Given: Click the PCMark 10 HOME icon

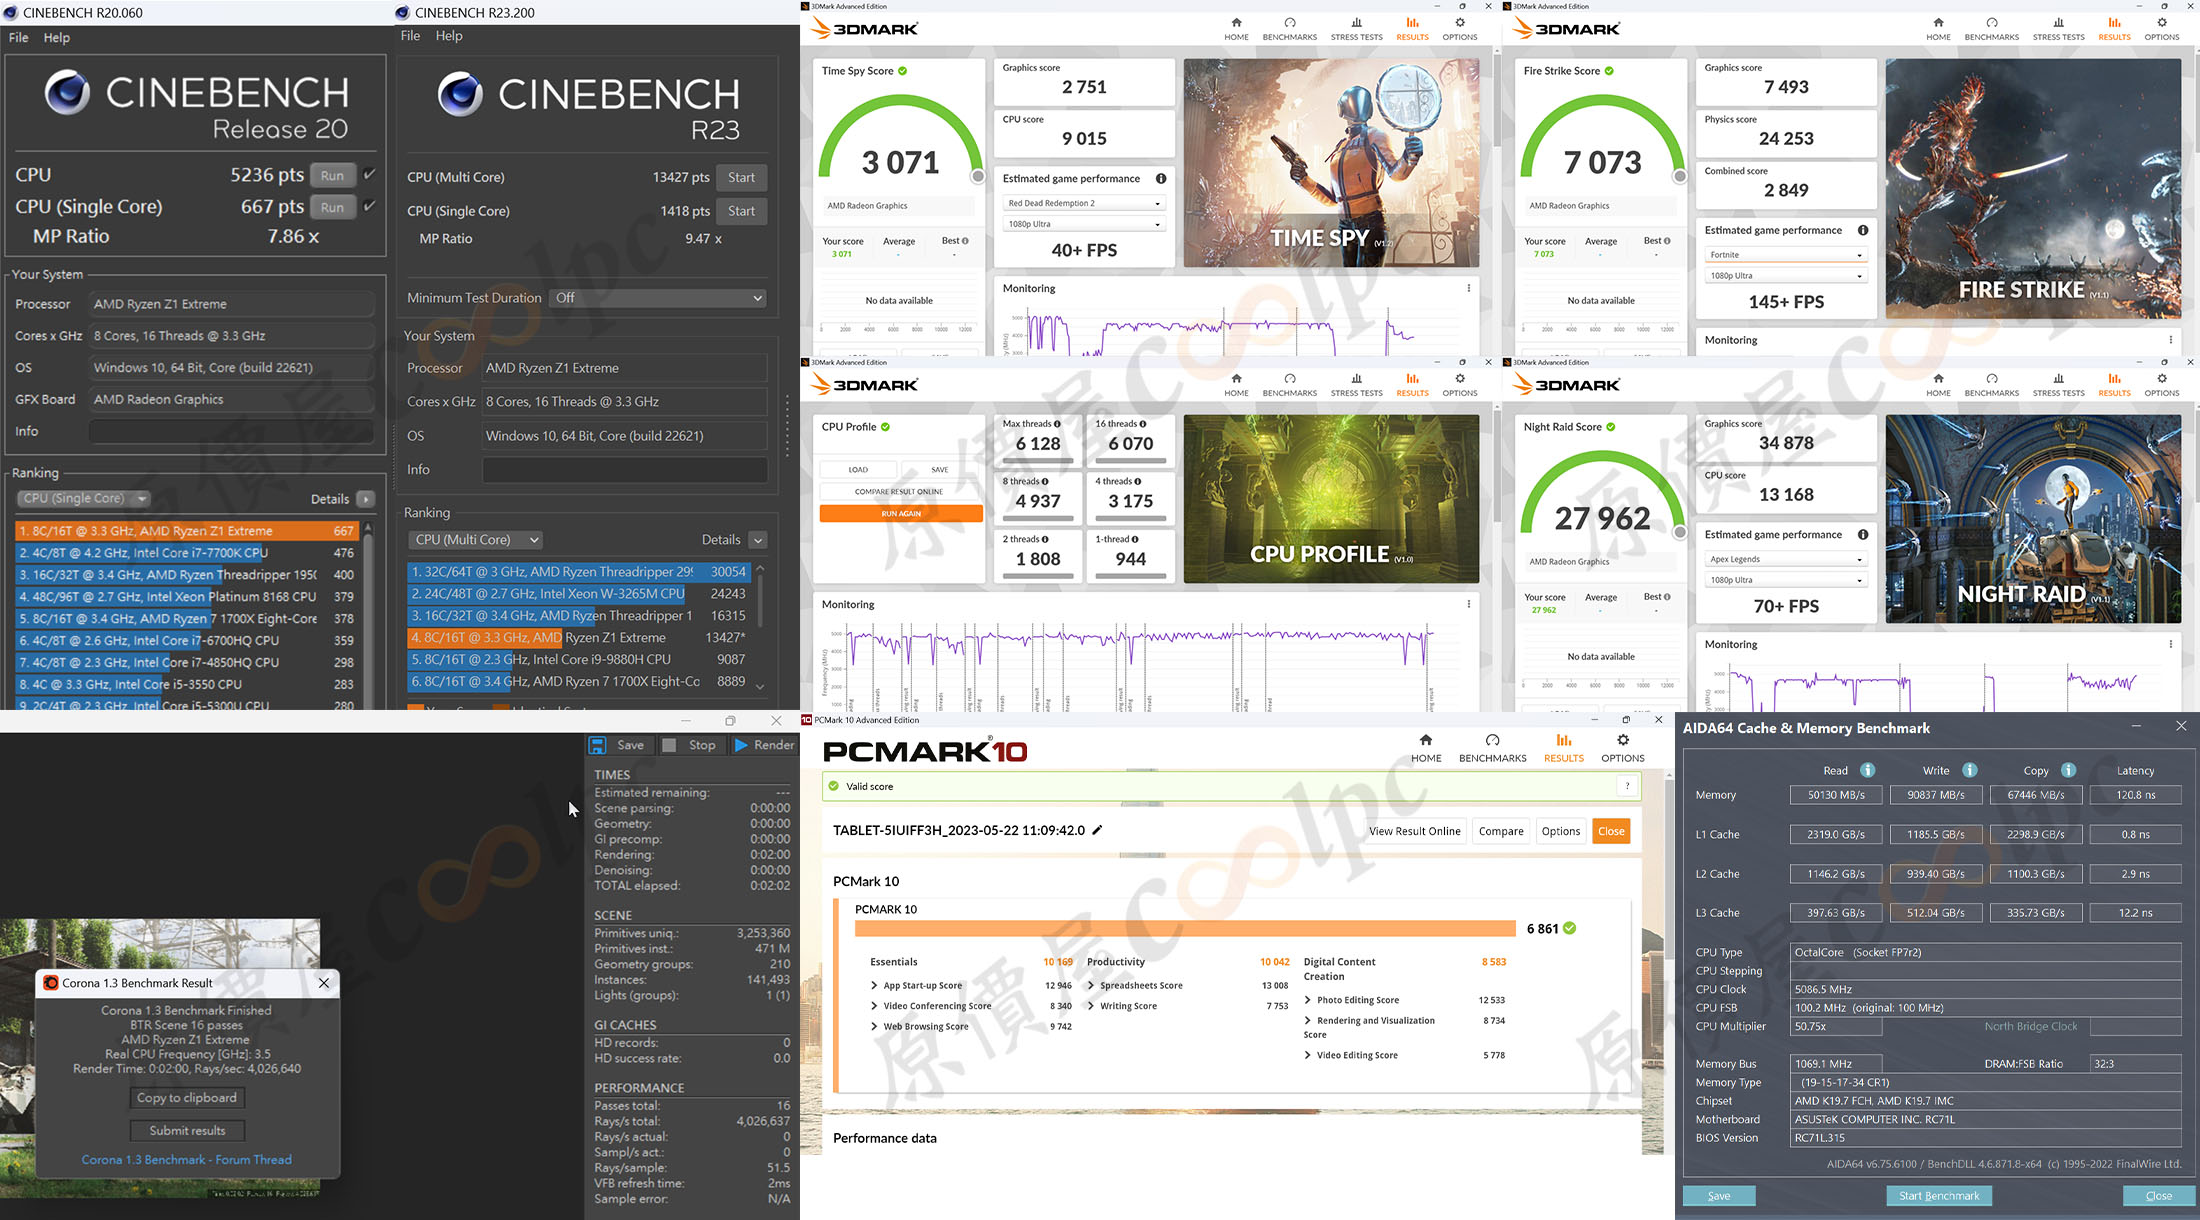Looking at the screenshot, I should tap(1426, 740).
